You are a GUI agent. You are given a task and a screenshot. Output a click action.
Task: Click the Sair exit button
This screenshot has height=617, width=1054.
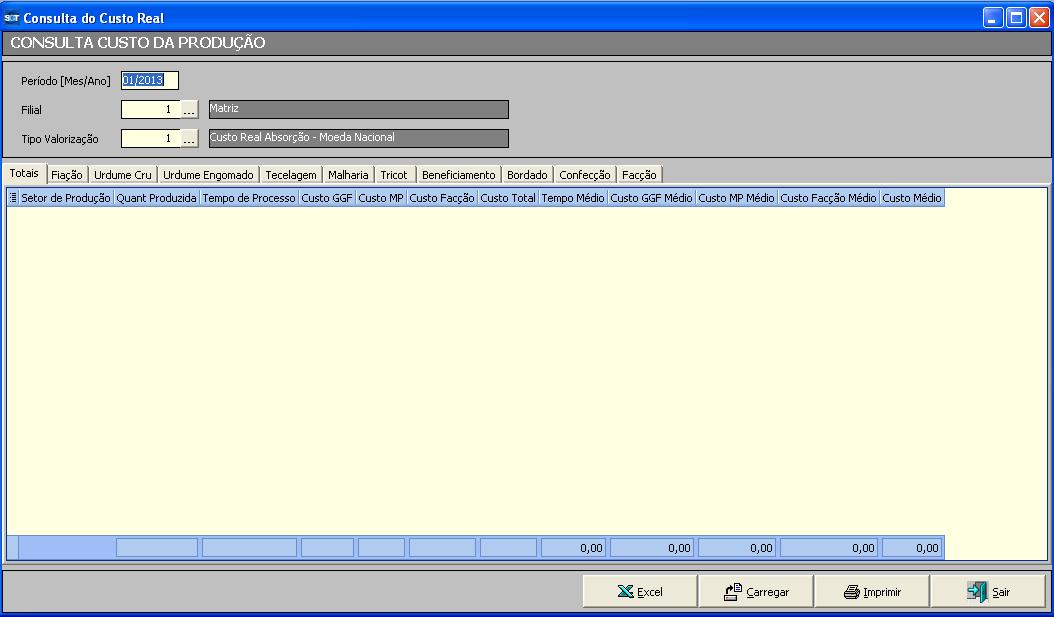tap(988, 592)
